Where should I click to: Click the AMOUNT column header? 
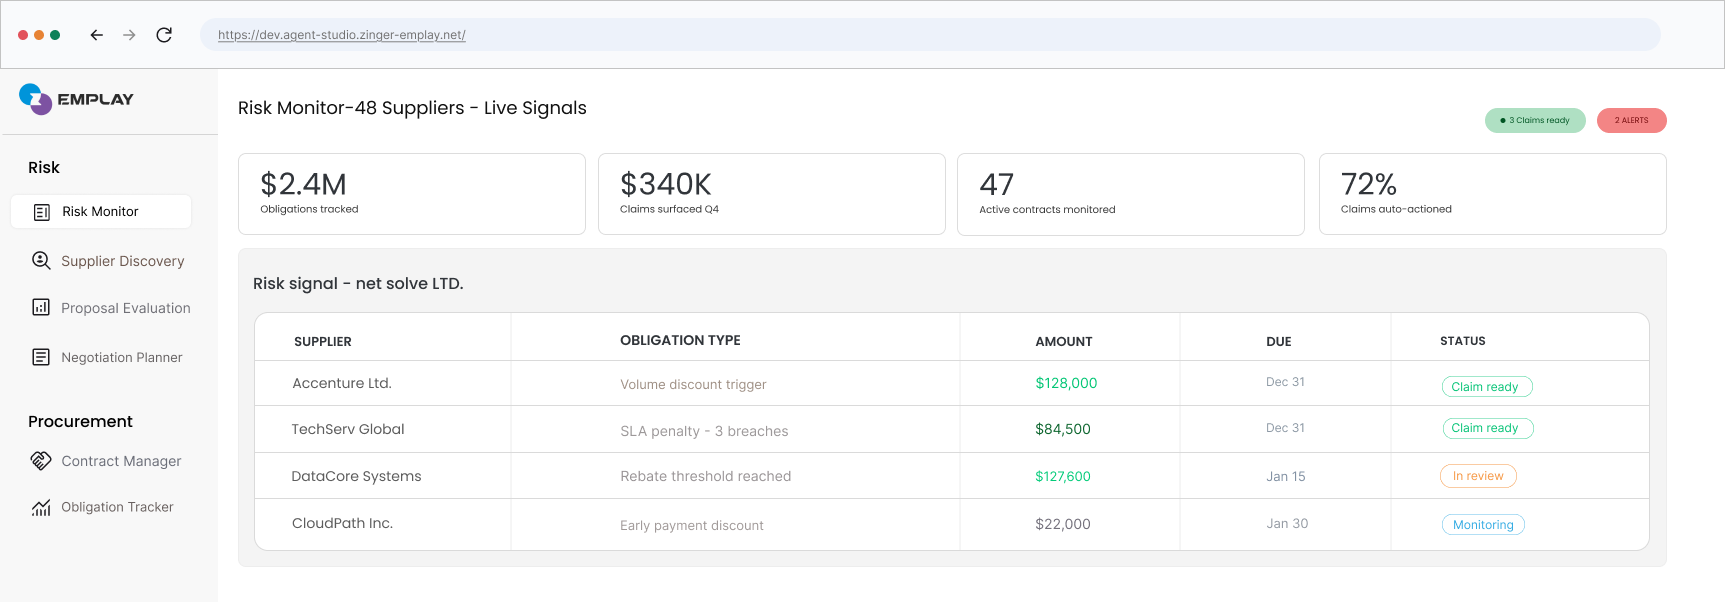click(1064, 342)
